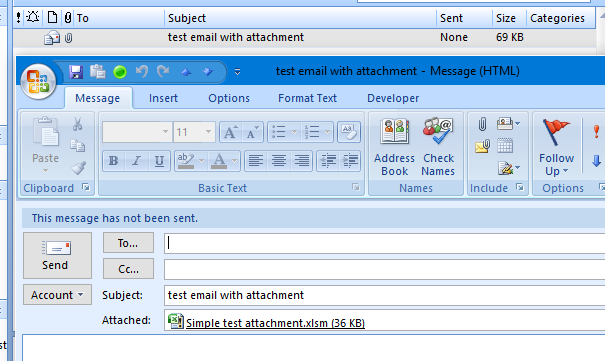The image size is (605, 361).
Task: Toggle Underline formatting
Action: click(159, 160)
